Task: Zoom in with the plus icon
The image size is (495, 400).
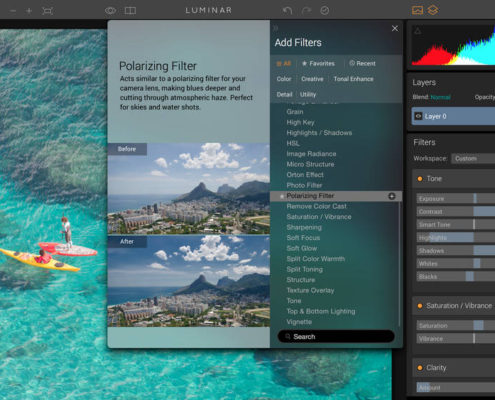Action: (29, 11)
